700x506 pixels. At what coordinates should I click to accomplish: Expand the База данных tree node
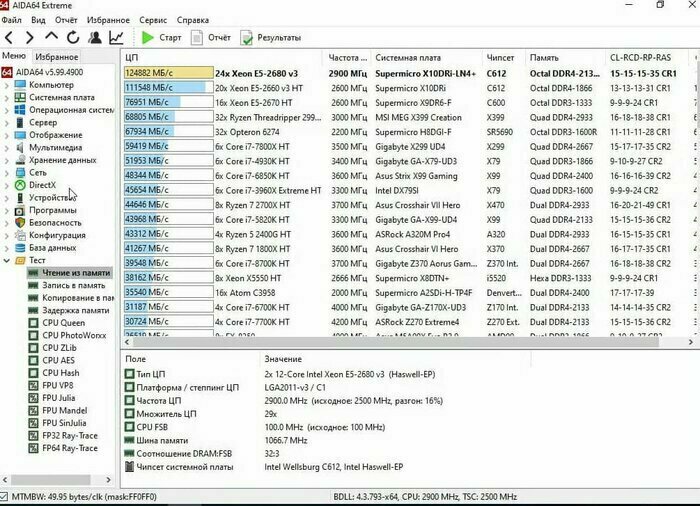coord(7,247)
